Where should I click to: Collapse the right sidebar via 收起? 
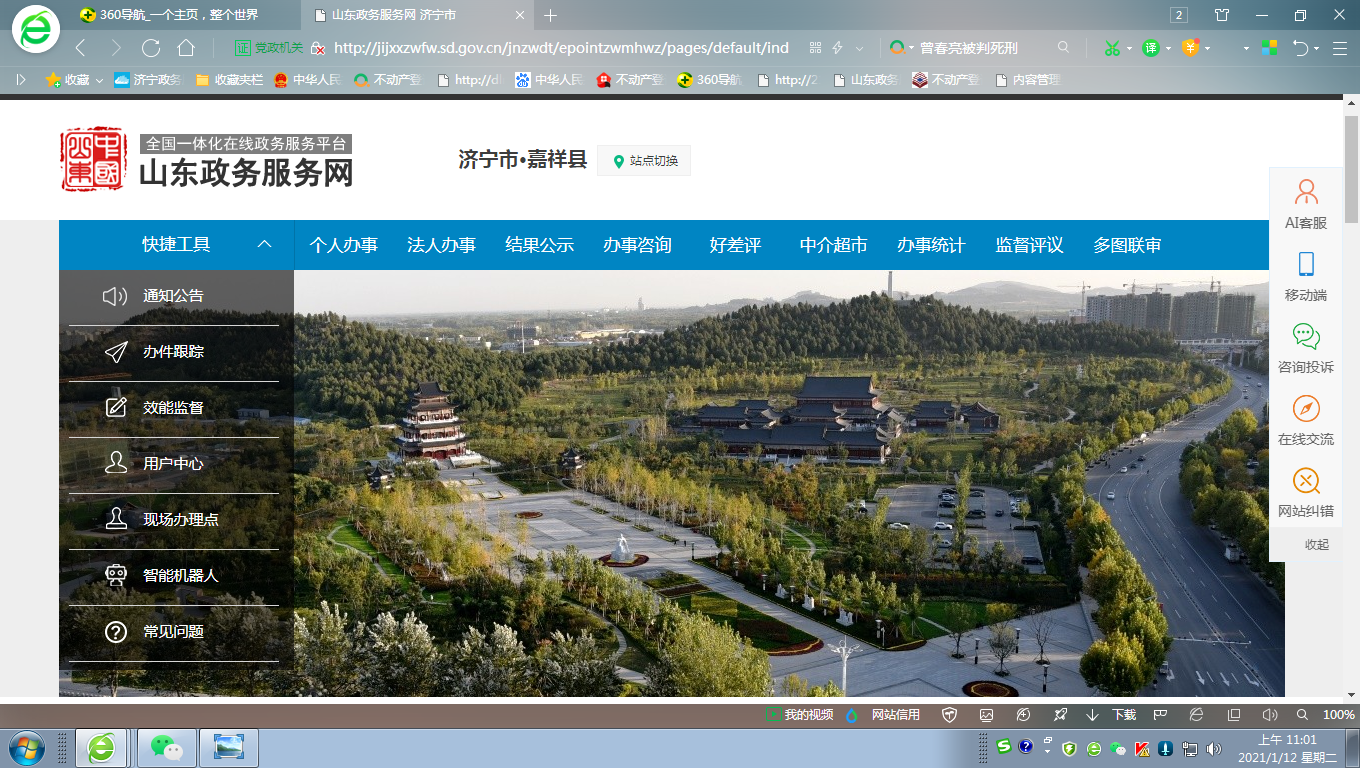(x=1316, y=545)
